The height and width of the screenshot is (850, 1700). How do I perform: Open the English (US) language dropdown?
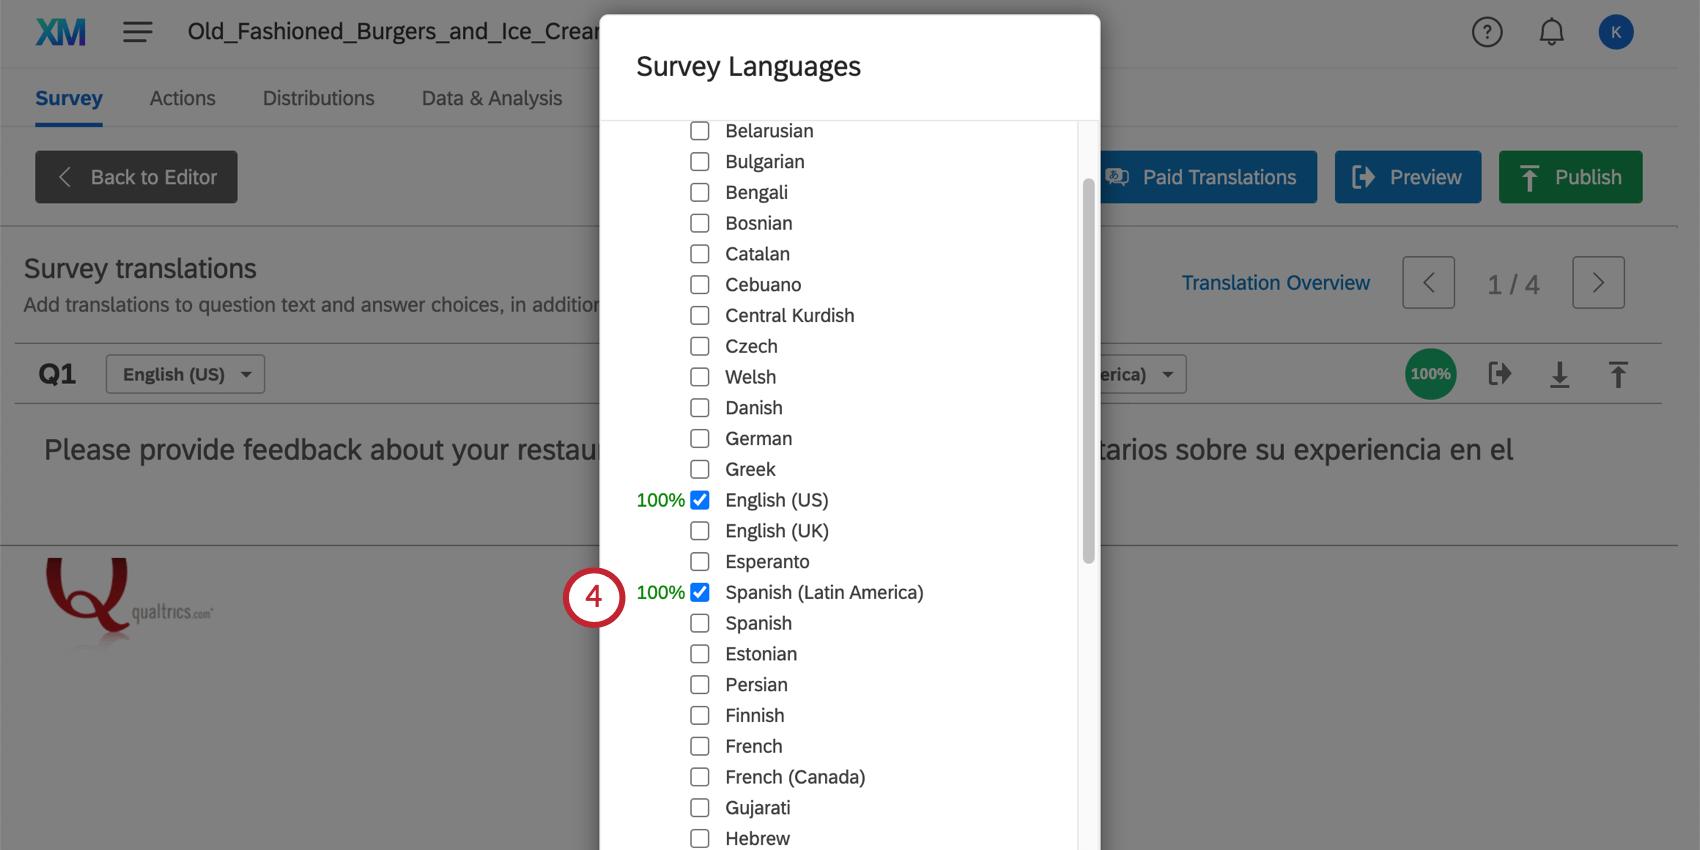[186, 374]
